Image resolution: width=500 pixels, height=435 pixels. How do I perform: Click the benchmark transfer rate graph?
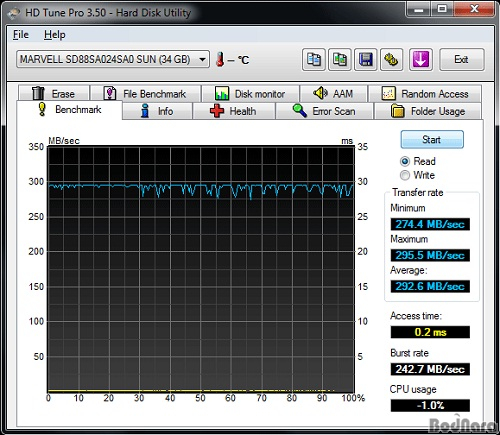201,269
